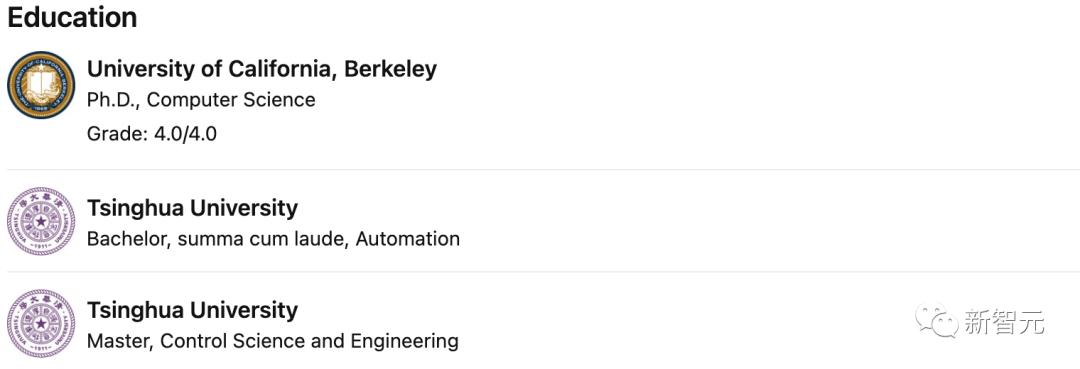Click the Education section heading
This screenshot has height=369, width=1080.
72,17
